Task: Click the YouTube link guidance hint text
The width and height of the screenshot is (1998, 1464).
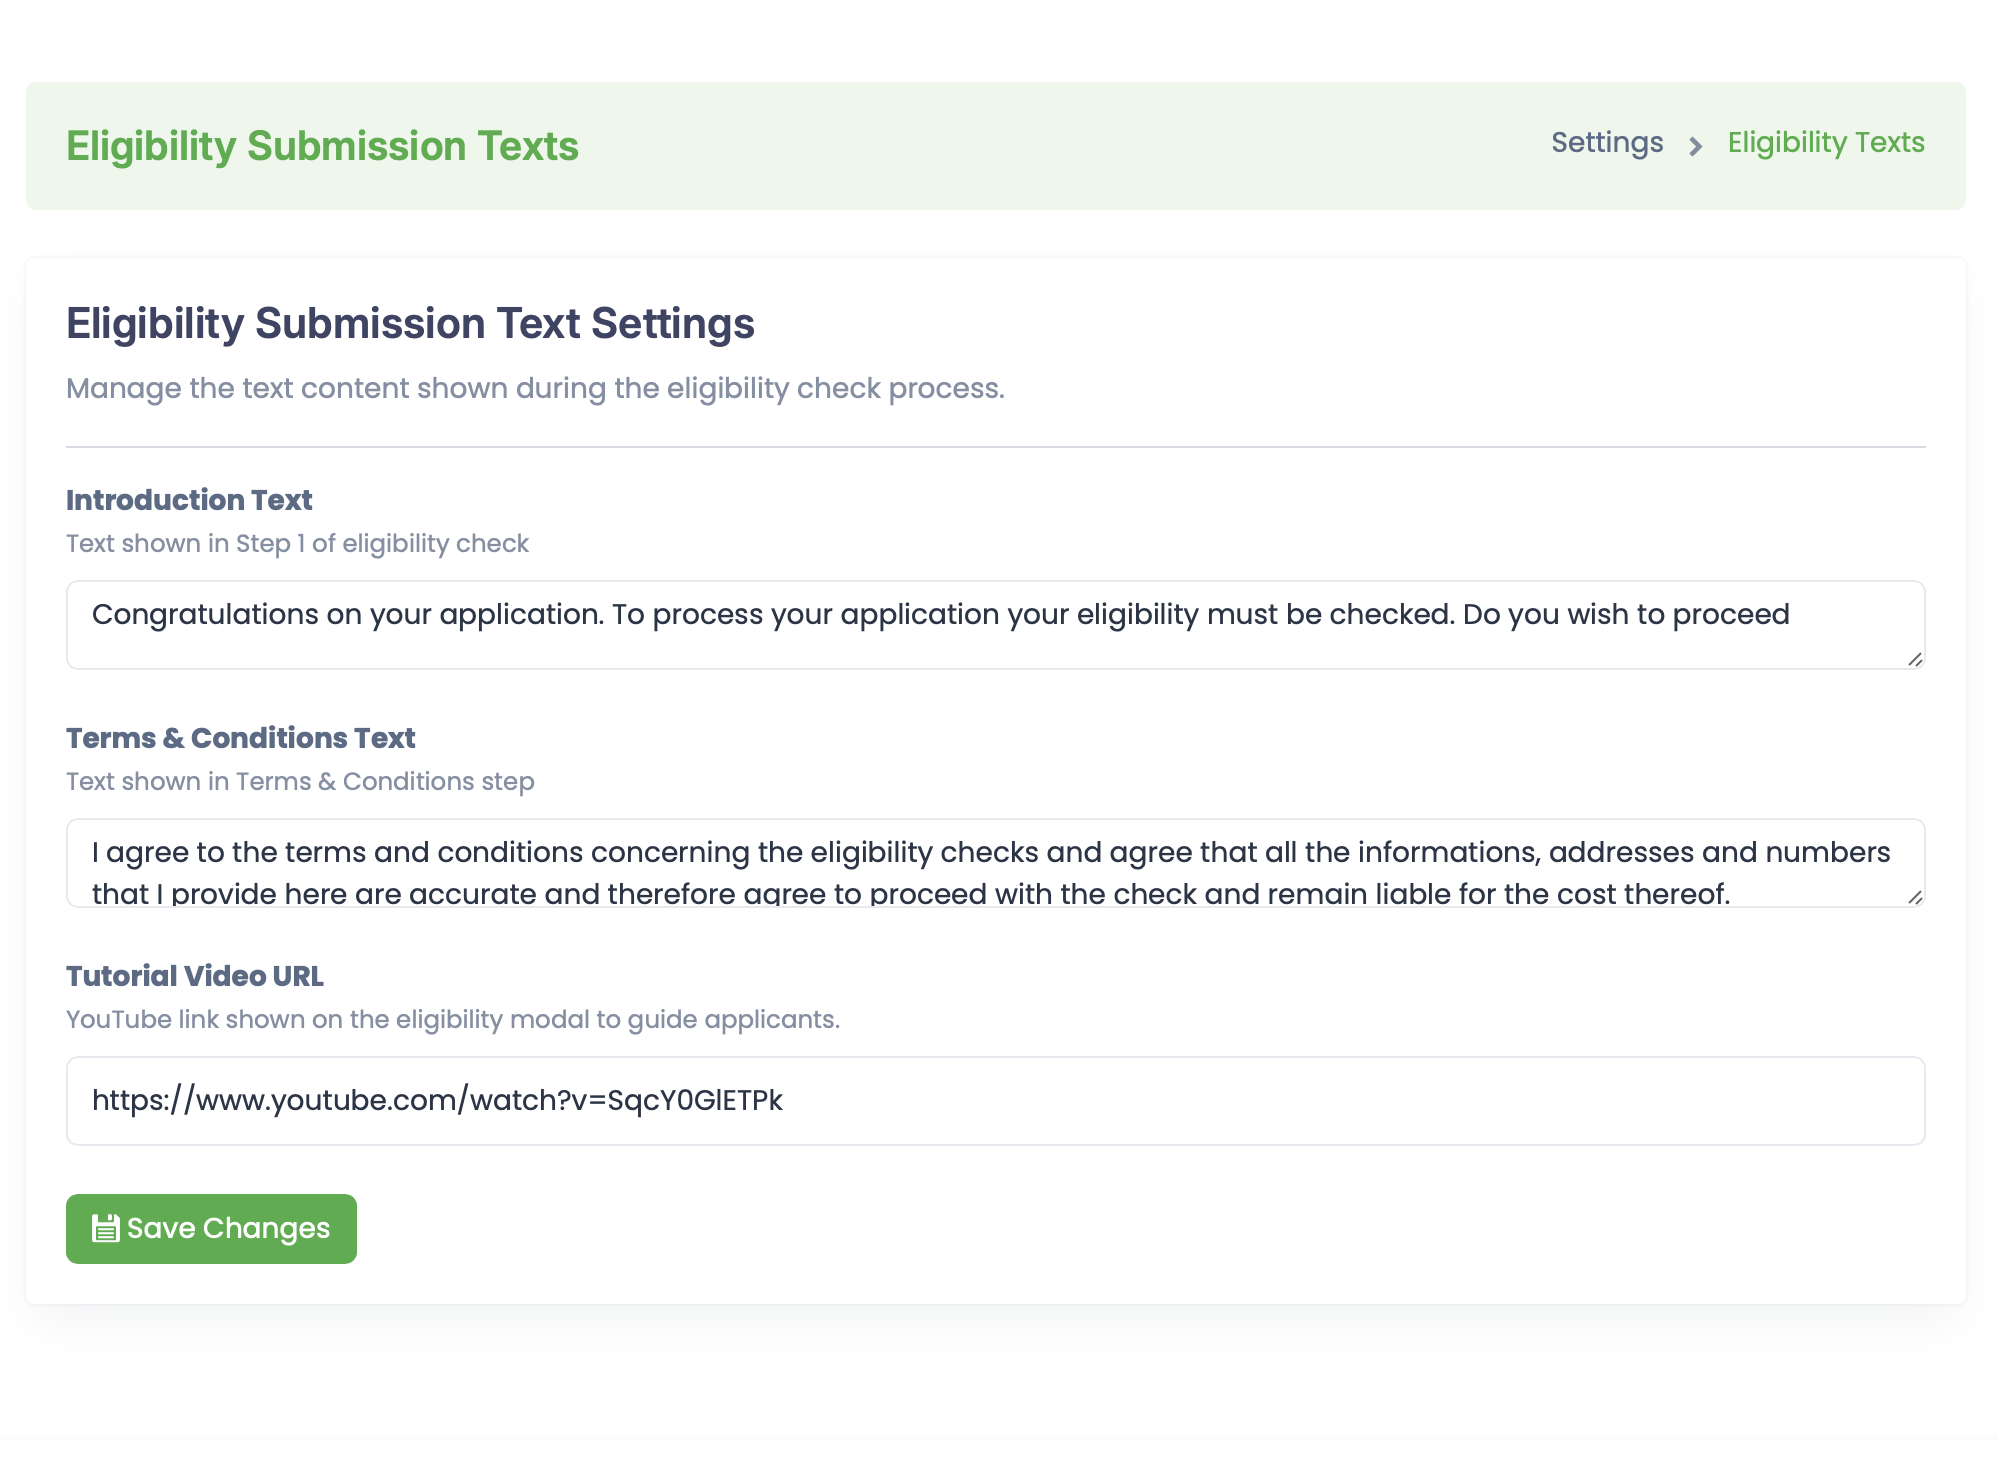Action: 452,1020
